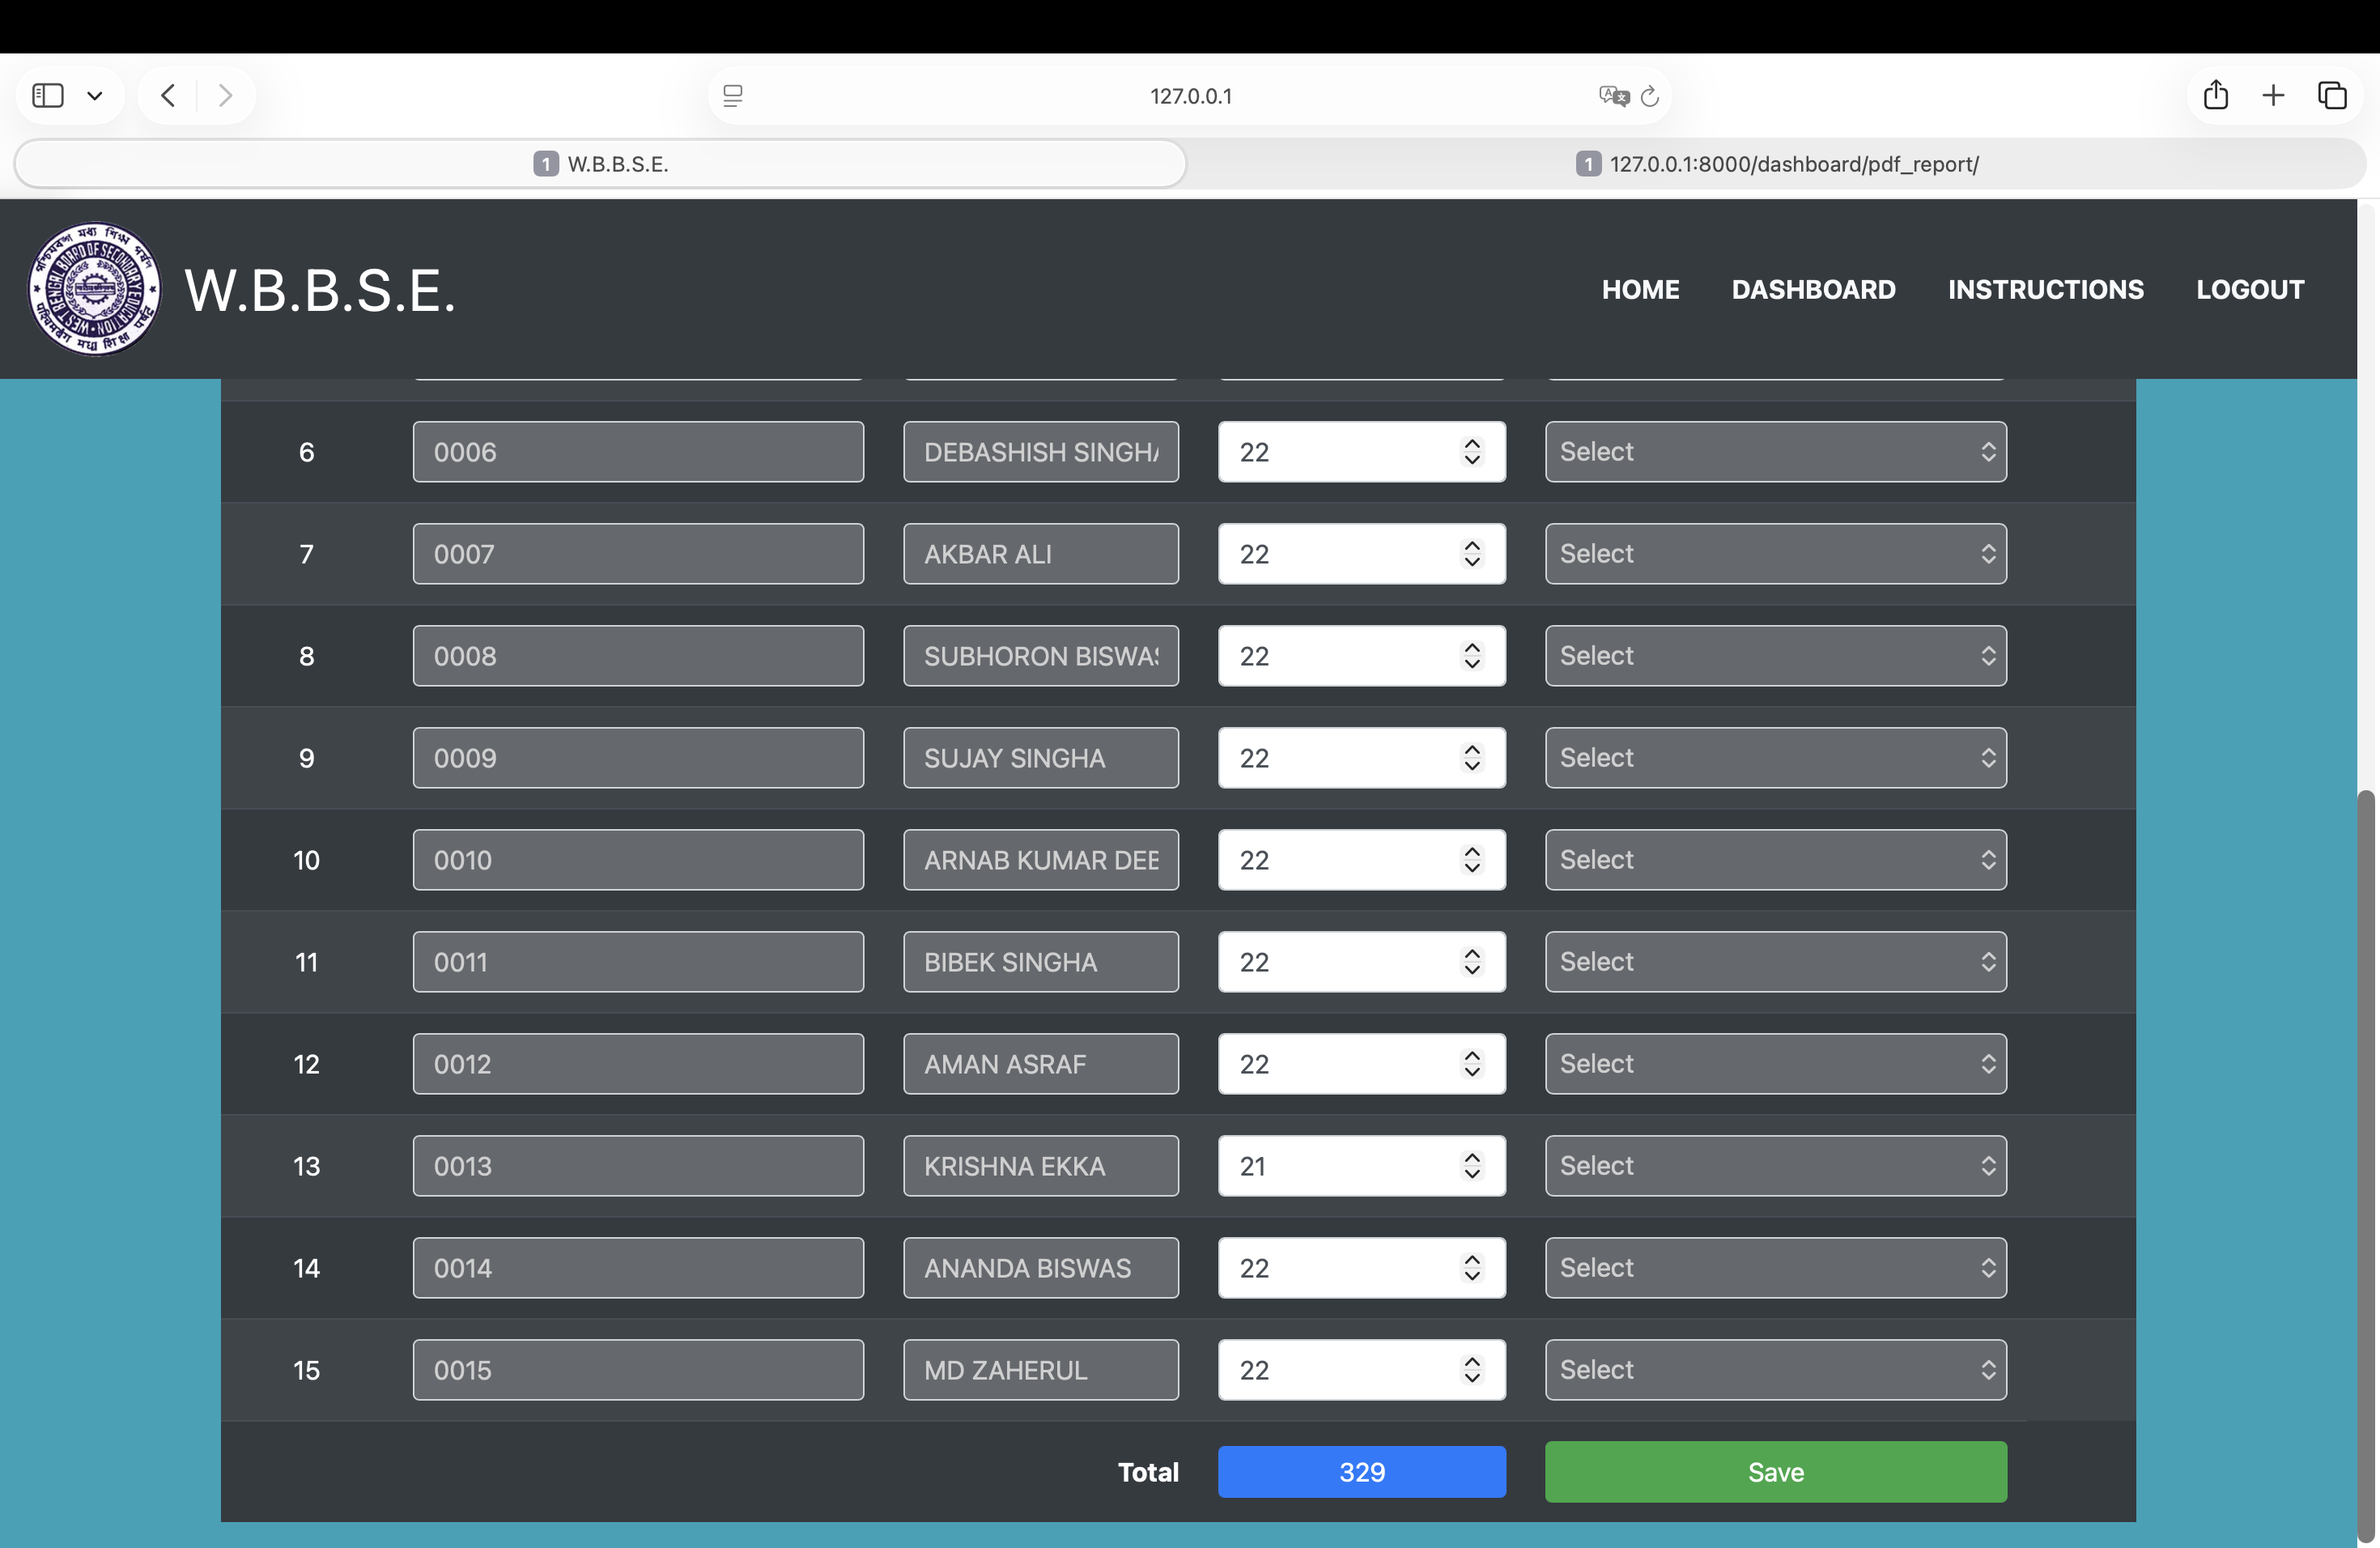This screenshot has height=1548, width=2380.
Task: Click the browser forward arrow
Action: pyautogui.click(x=226, y=96)
